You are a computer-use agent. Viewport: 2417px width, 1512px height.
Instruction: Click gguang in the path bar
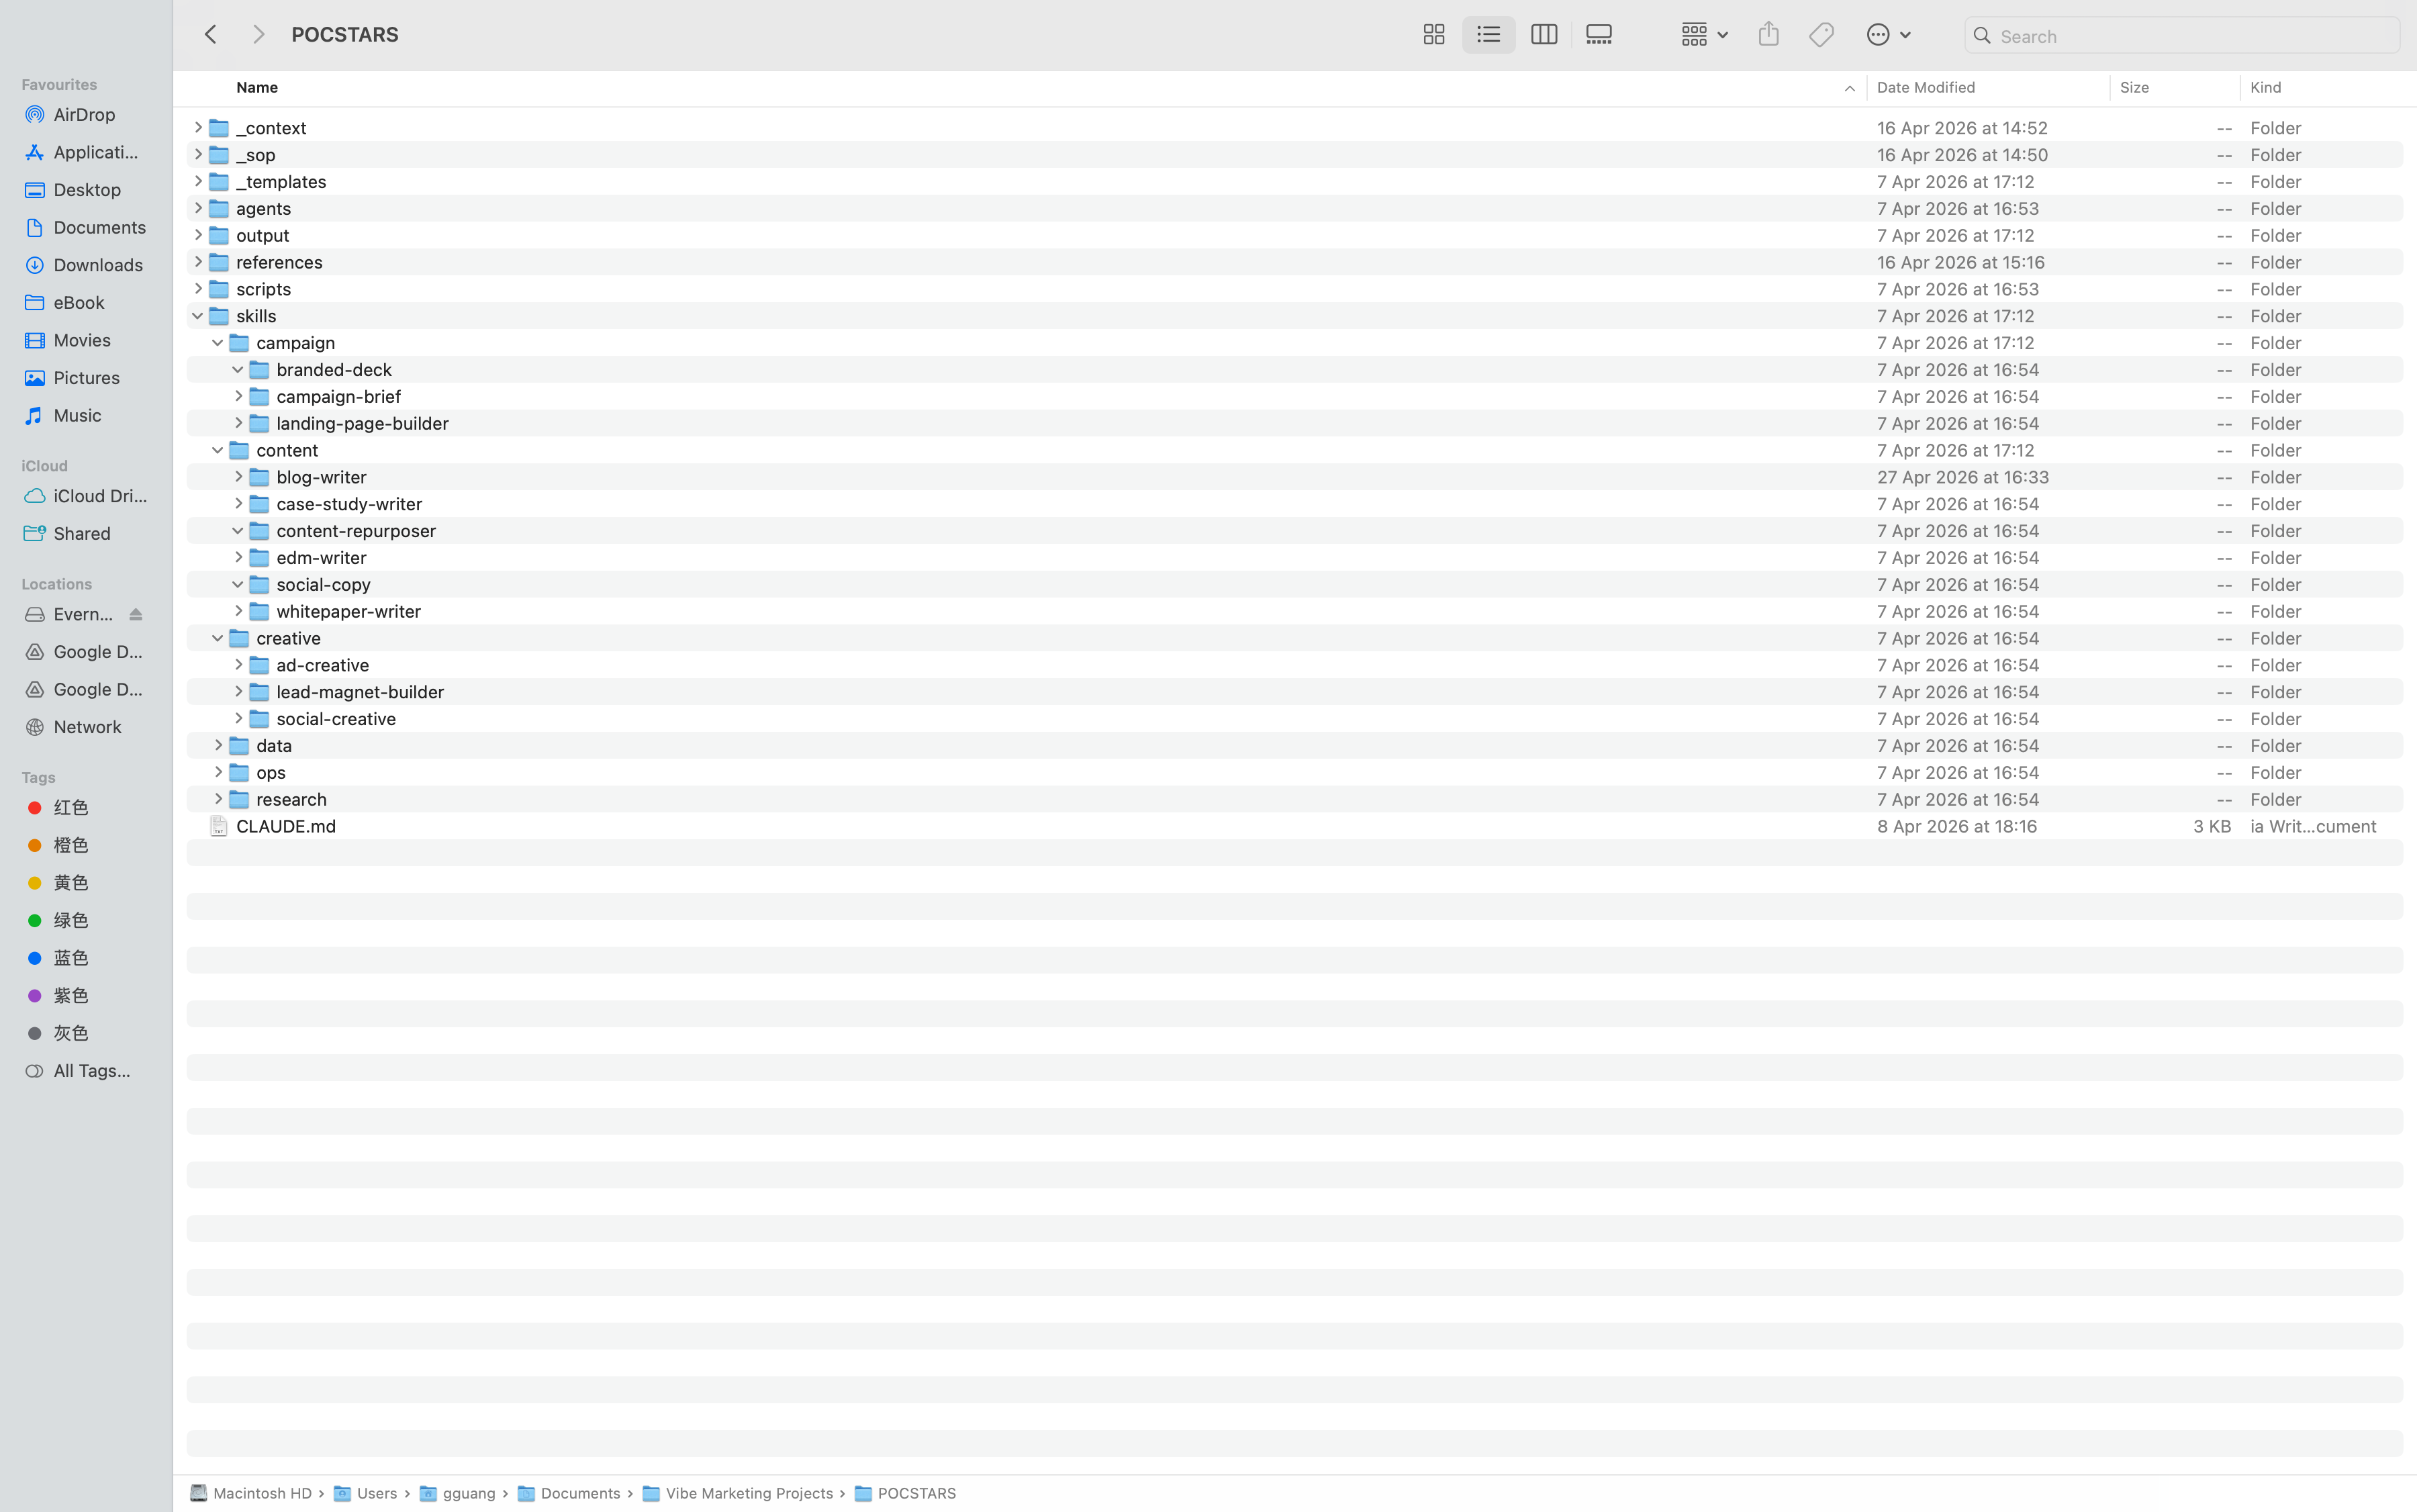[x=457, y=1493]
